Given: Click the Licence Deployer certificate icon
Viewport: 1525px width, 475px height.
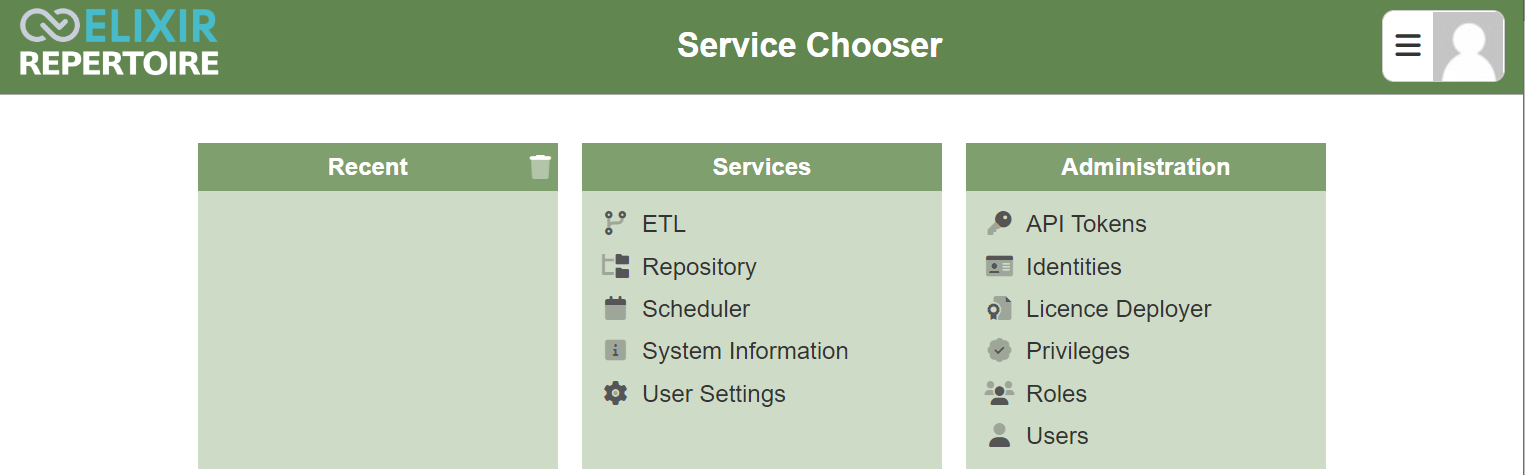Looking at the screenshot, I should 999,309.
